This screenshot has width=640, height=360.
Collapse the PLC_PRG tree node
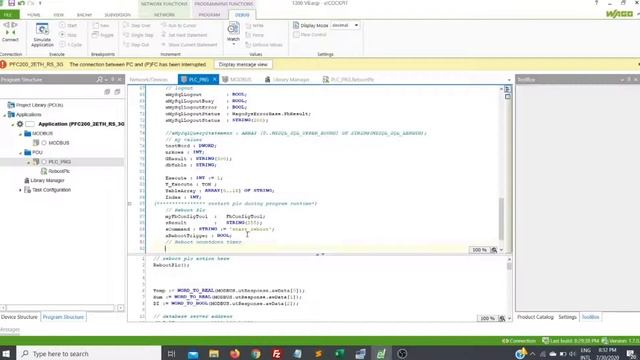[29, 162]
